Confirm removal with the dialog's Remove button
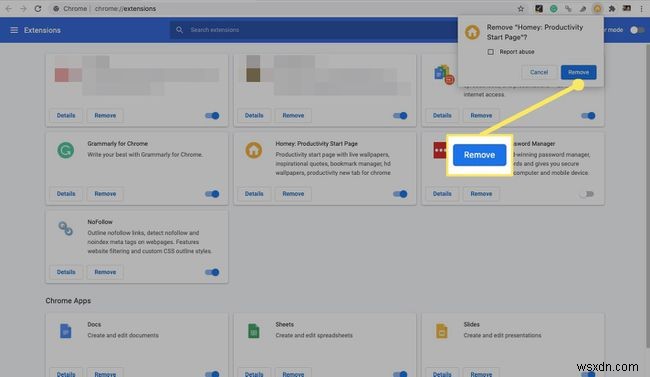Image resolution: width=650 pixels, height=377 pixels. click(578, 72)
